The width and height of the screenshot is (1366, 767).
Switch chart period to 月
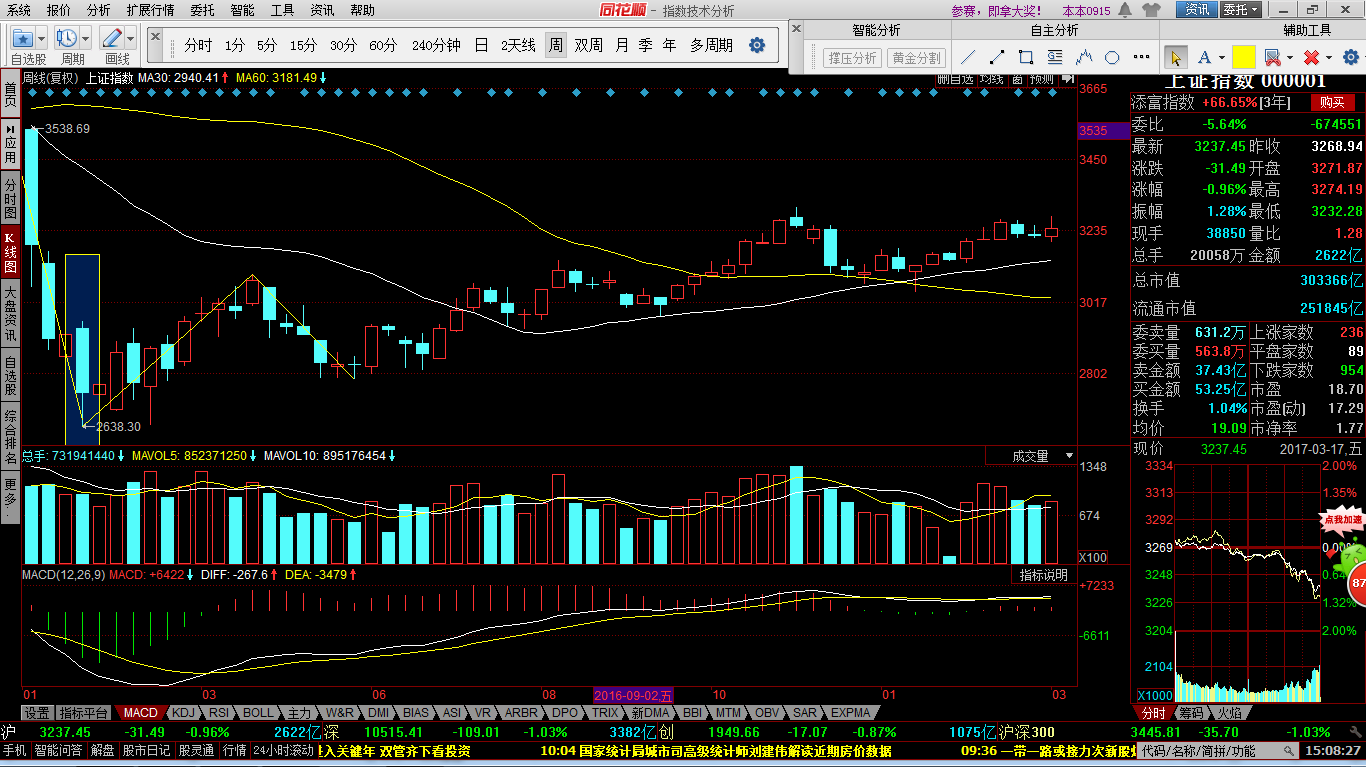[x=622, y=45]
